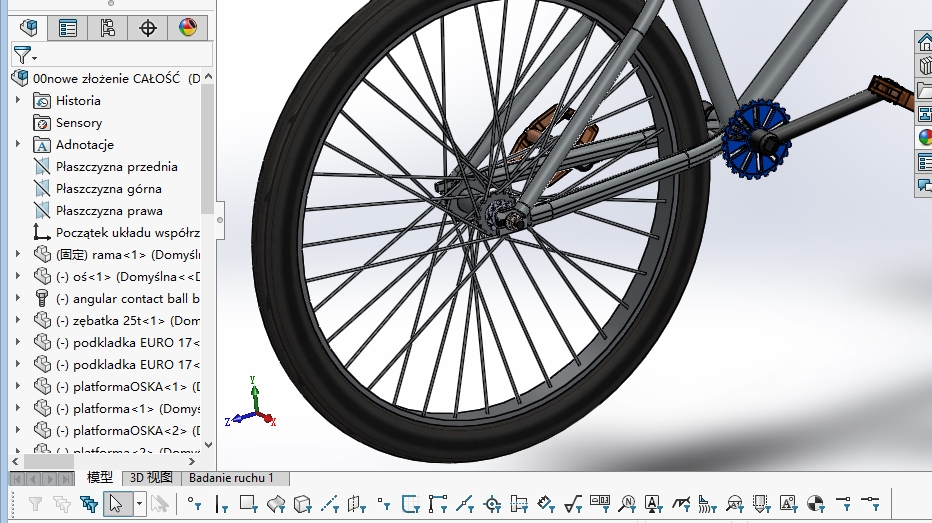The height and width of the screenshot is (523, 932).
Task: Activate the Select cursor tool
Action: pos(117,505)
